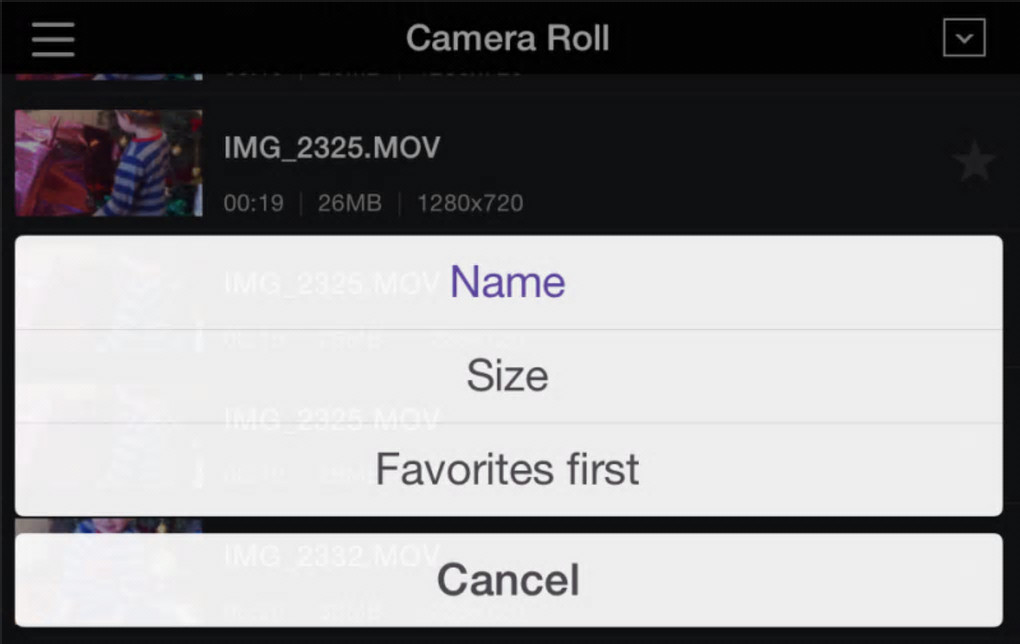Select Favorites first sorting
This screenshot has width=1020, height=644.
pos(508,469)
